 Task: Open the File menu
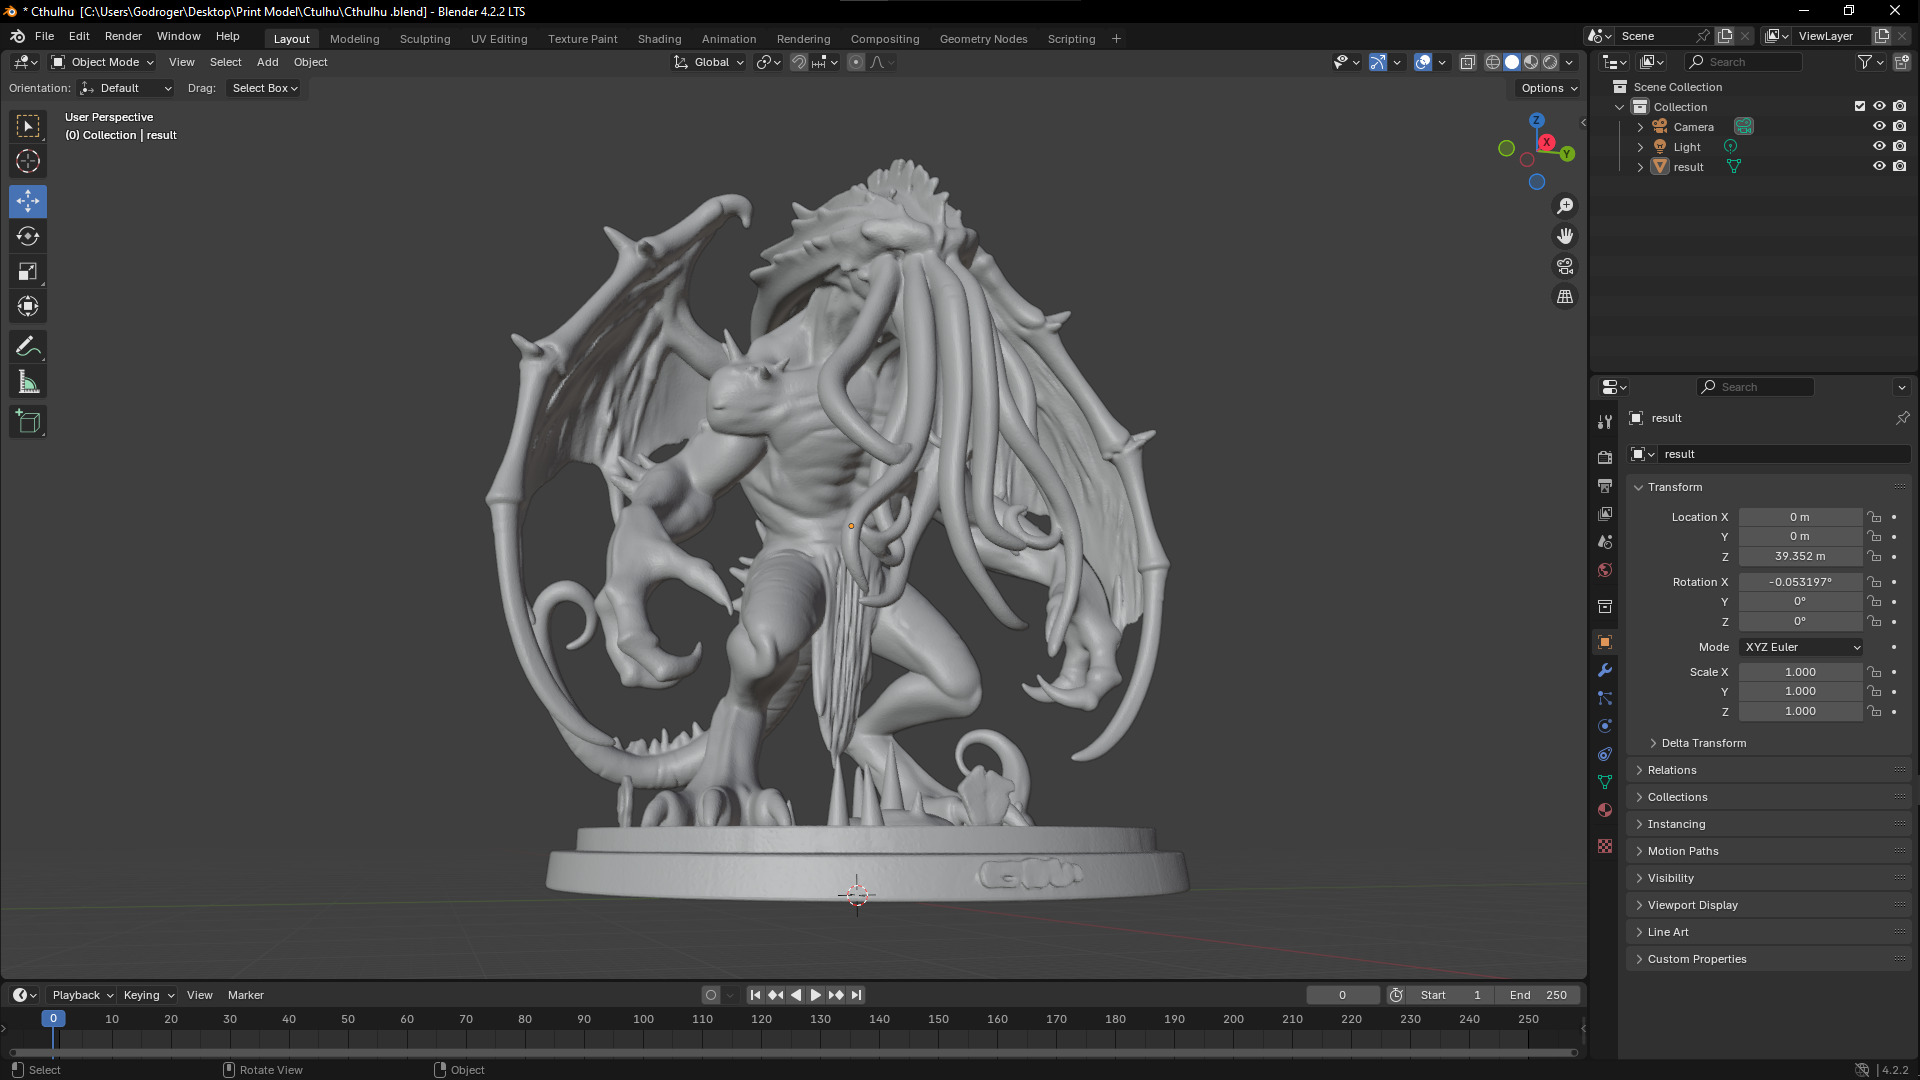pyautogui.click(x=44, y=36)
